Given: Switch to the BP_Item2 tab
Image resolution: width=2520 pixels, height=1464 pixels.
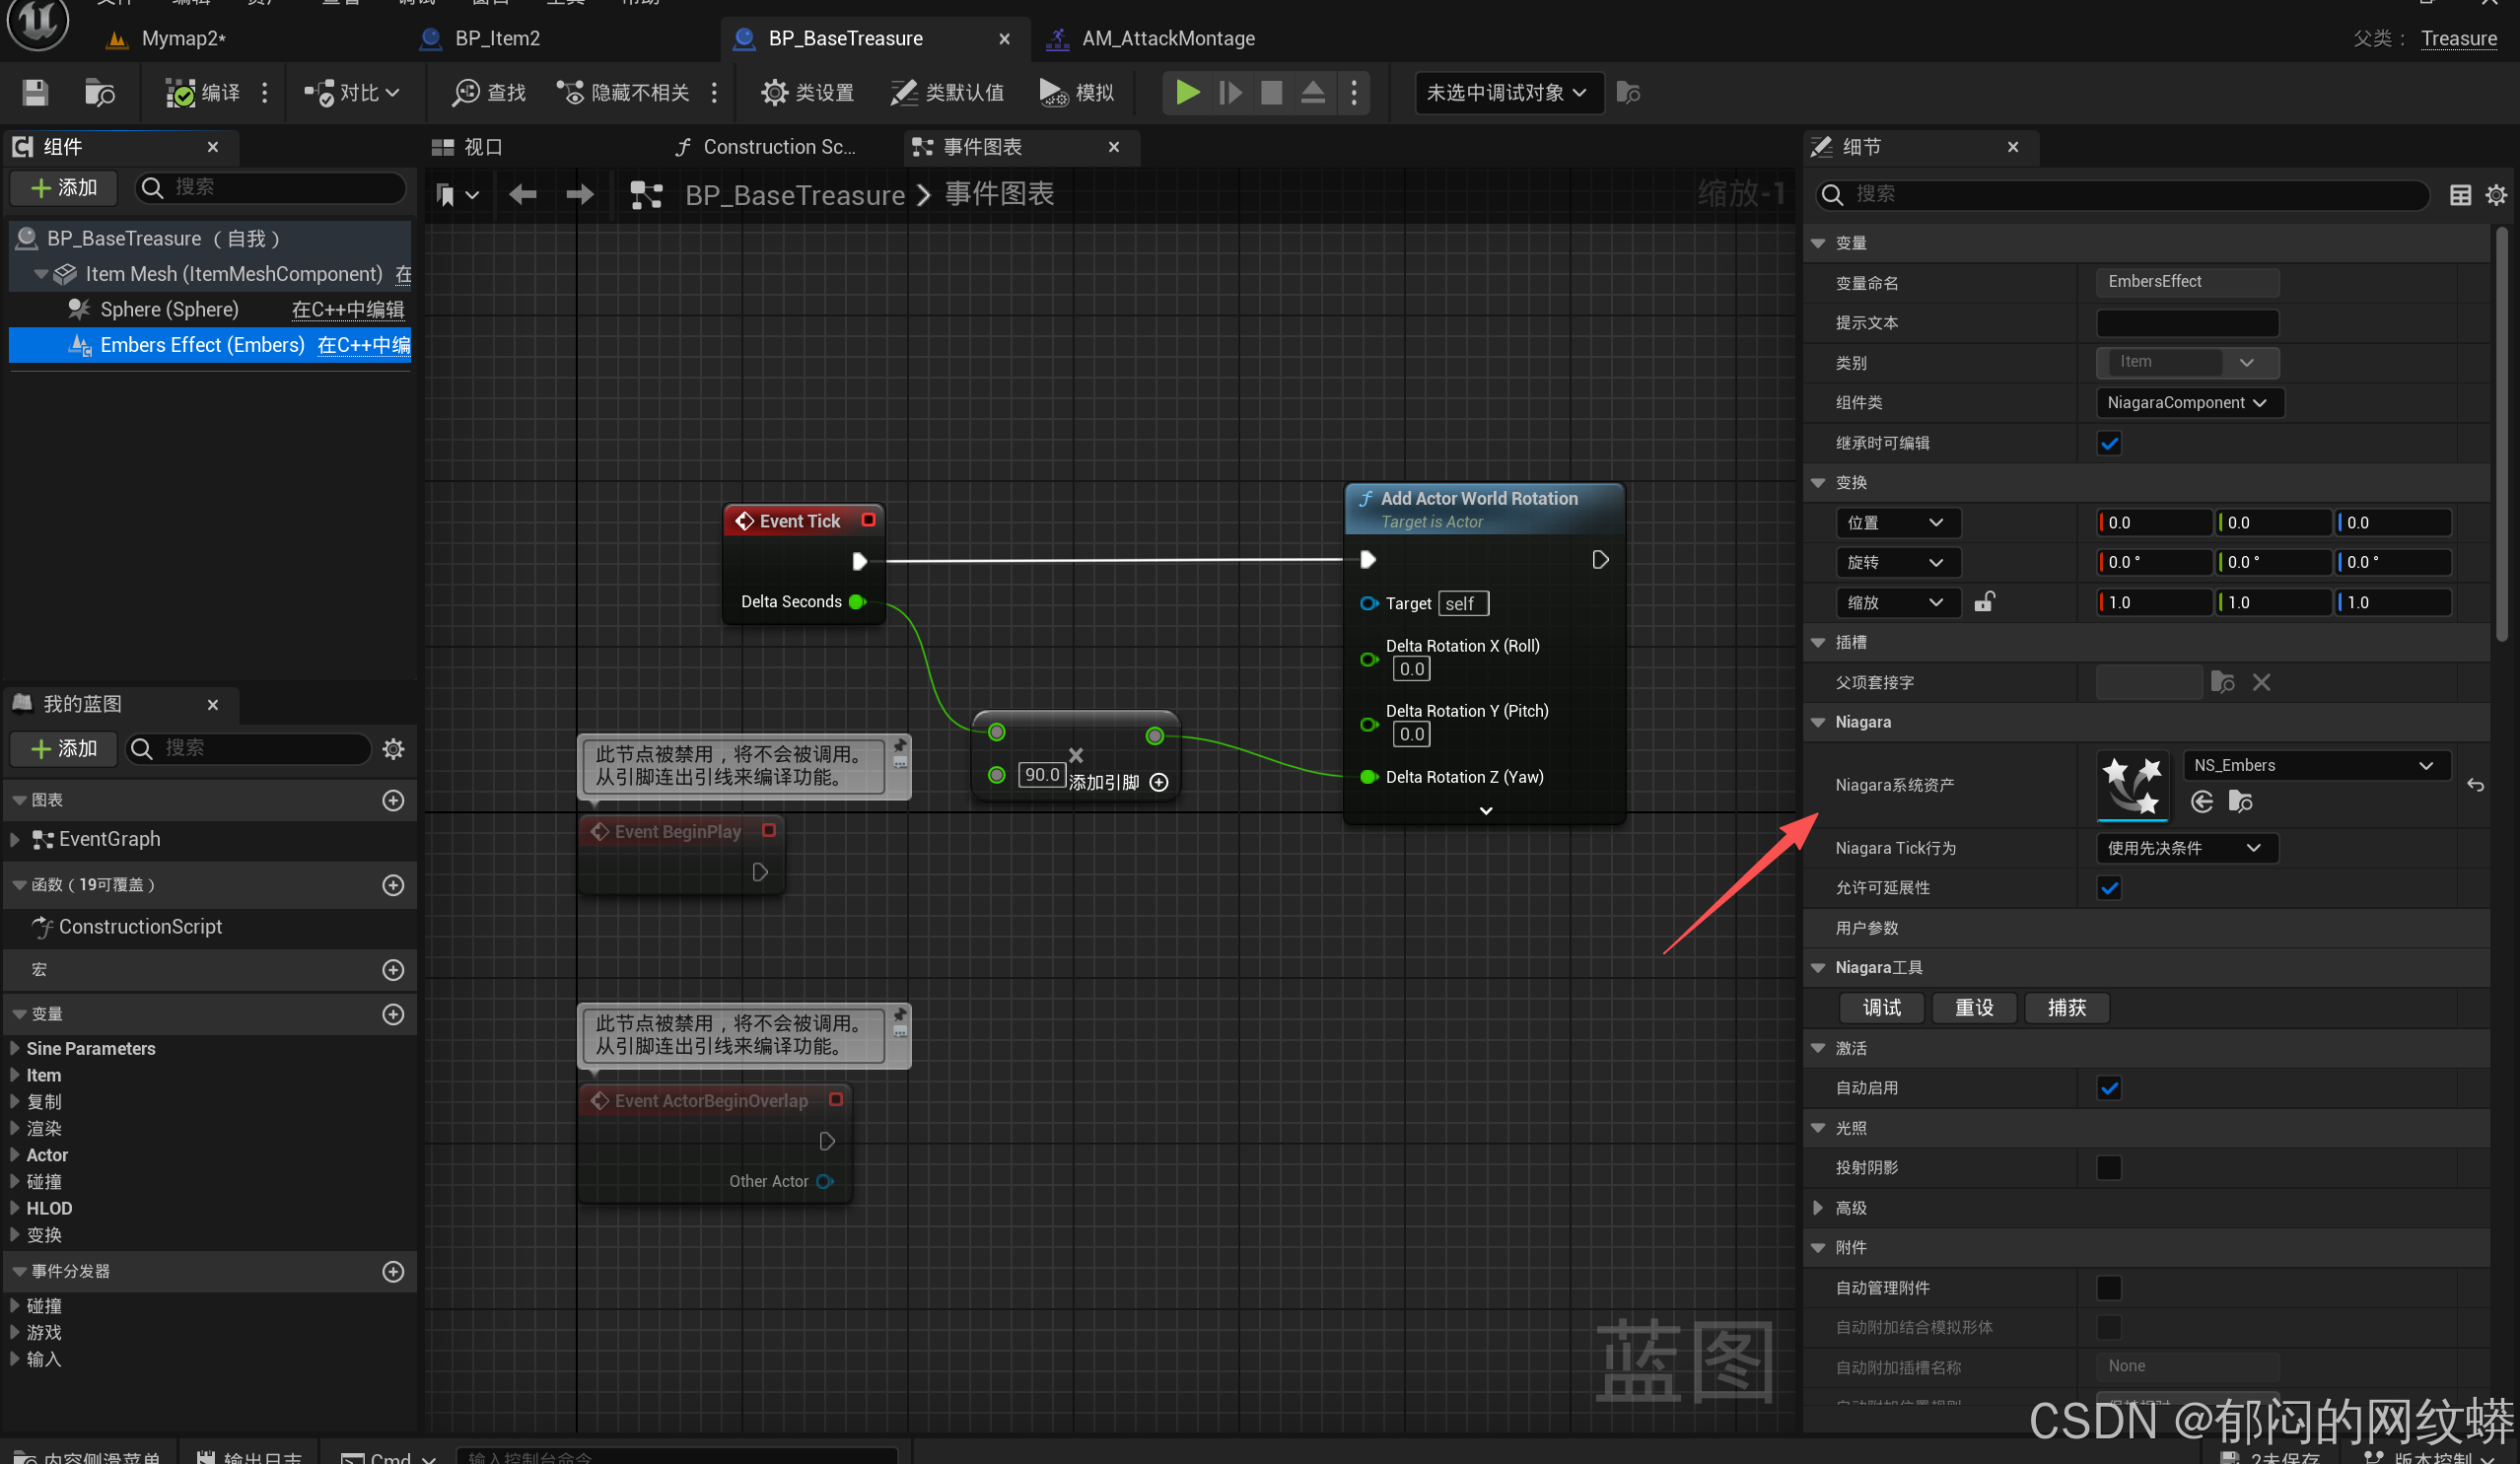Looking at the screenshot, I should 496,38.
